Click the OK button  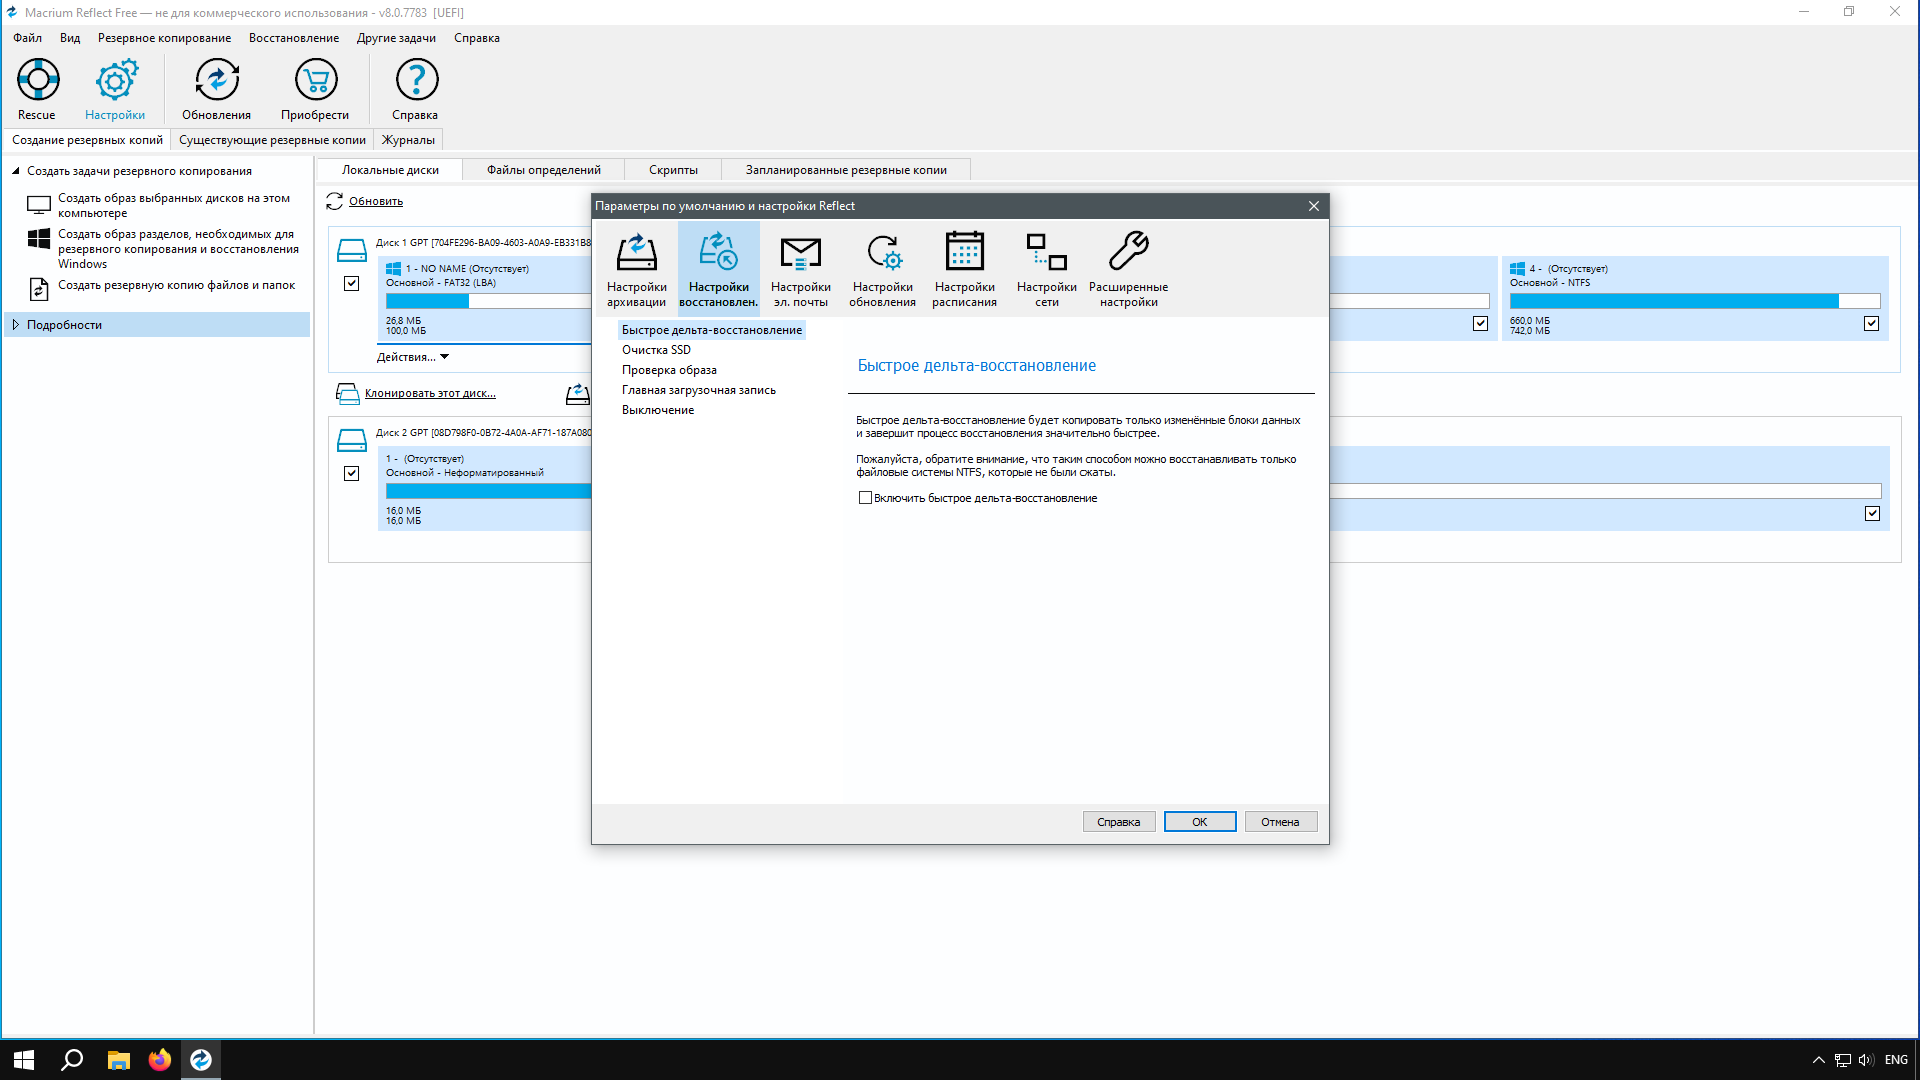coord(1200,822)
